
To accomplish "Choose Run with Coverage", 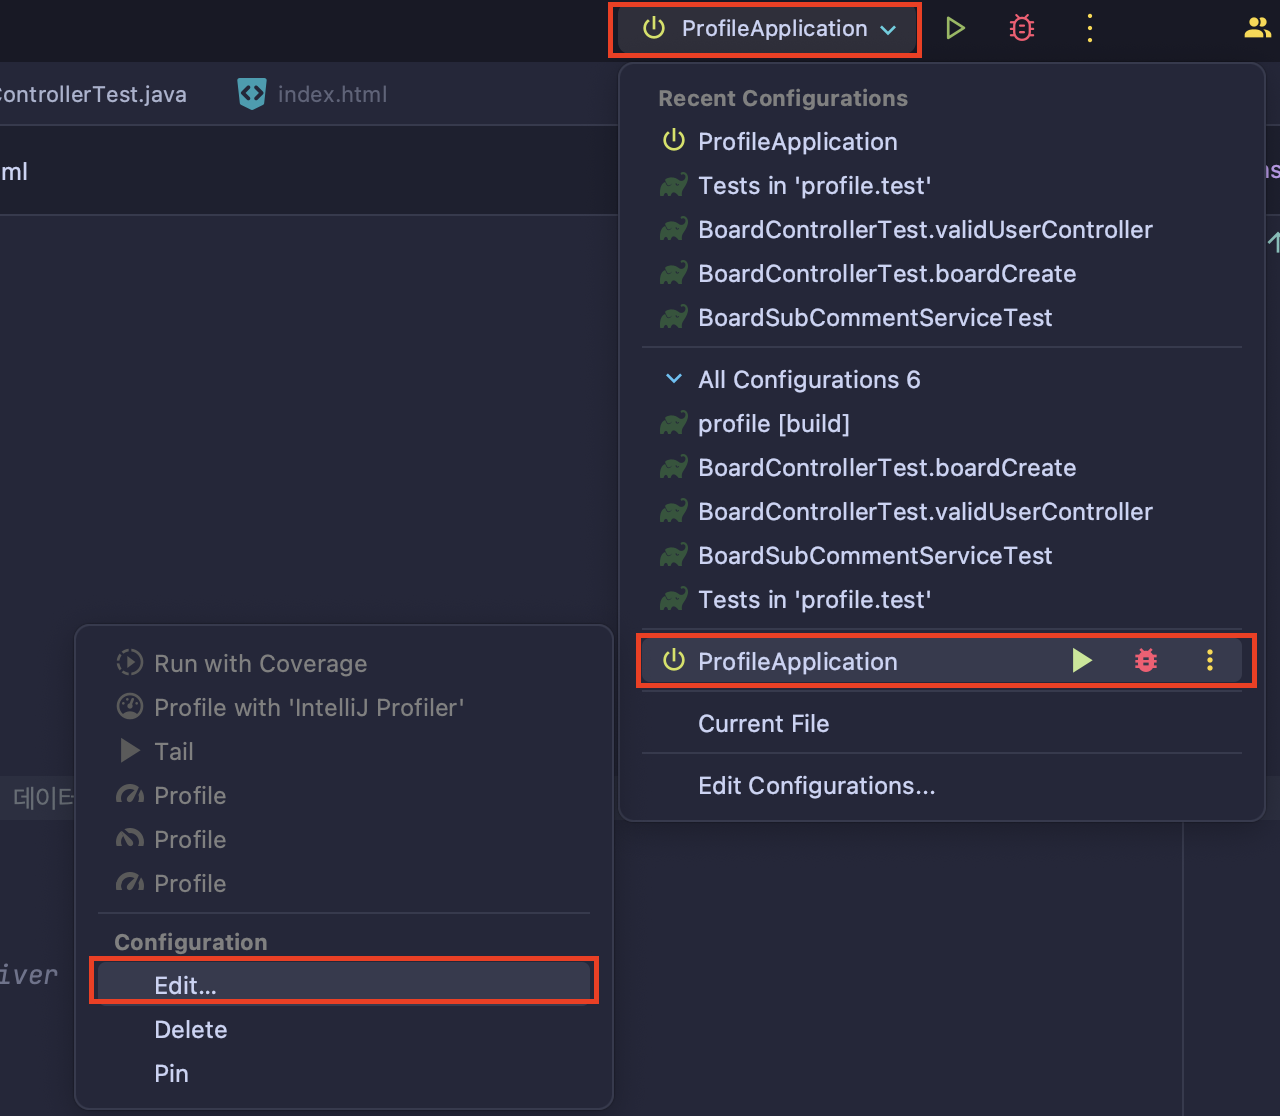I will [344, 663].
